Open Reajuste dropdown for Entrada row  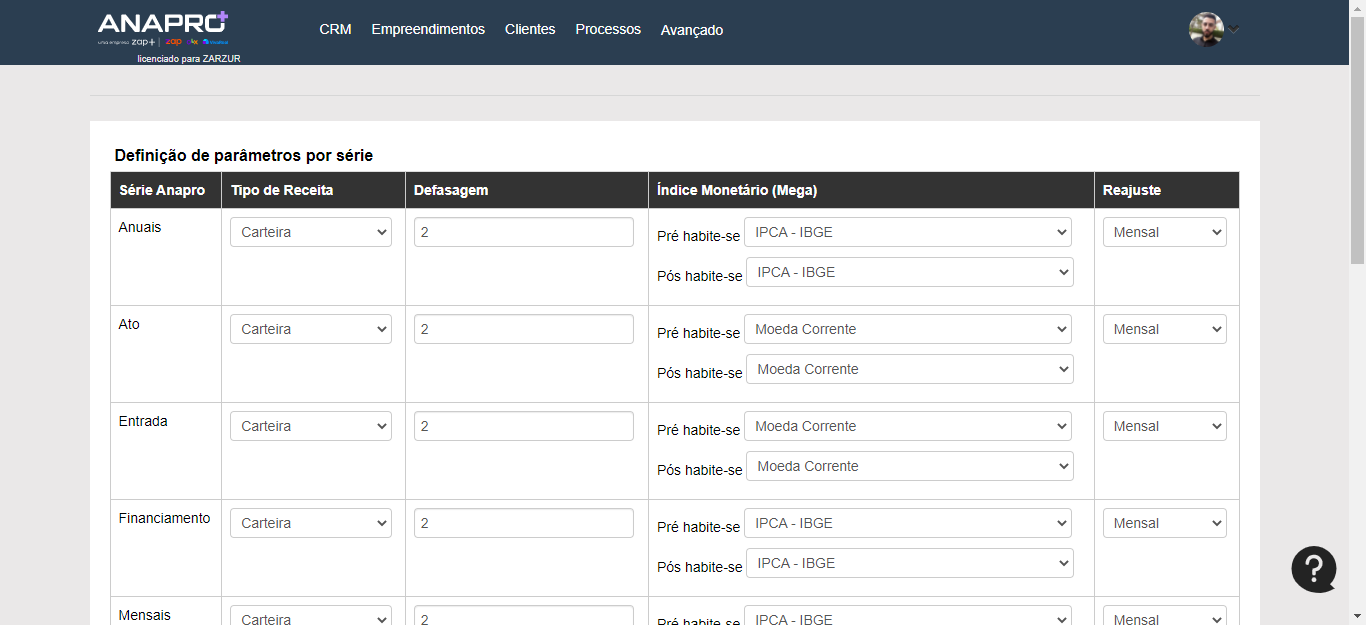1164,426
